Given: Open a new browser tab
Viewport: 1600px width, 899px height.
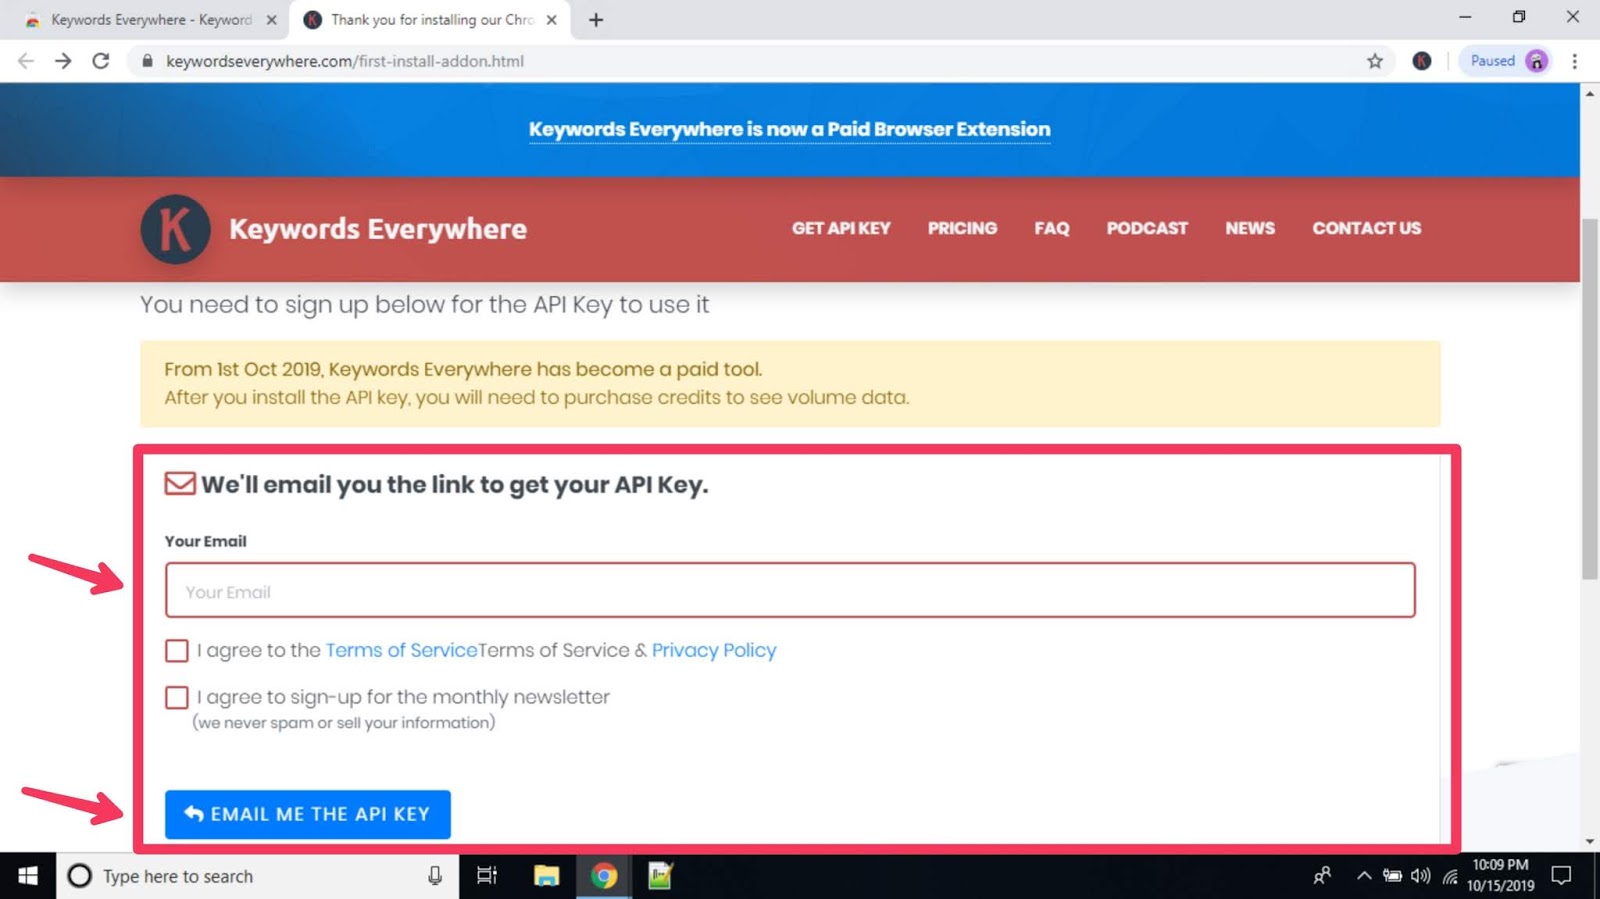Looking at the screenshot, I should (596, 20).
